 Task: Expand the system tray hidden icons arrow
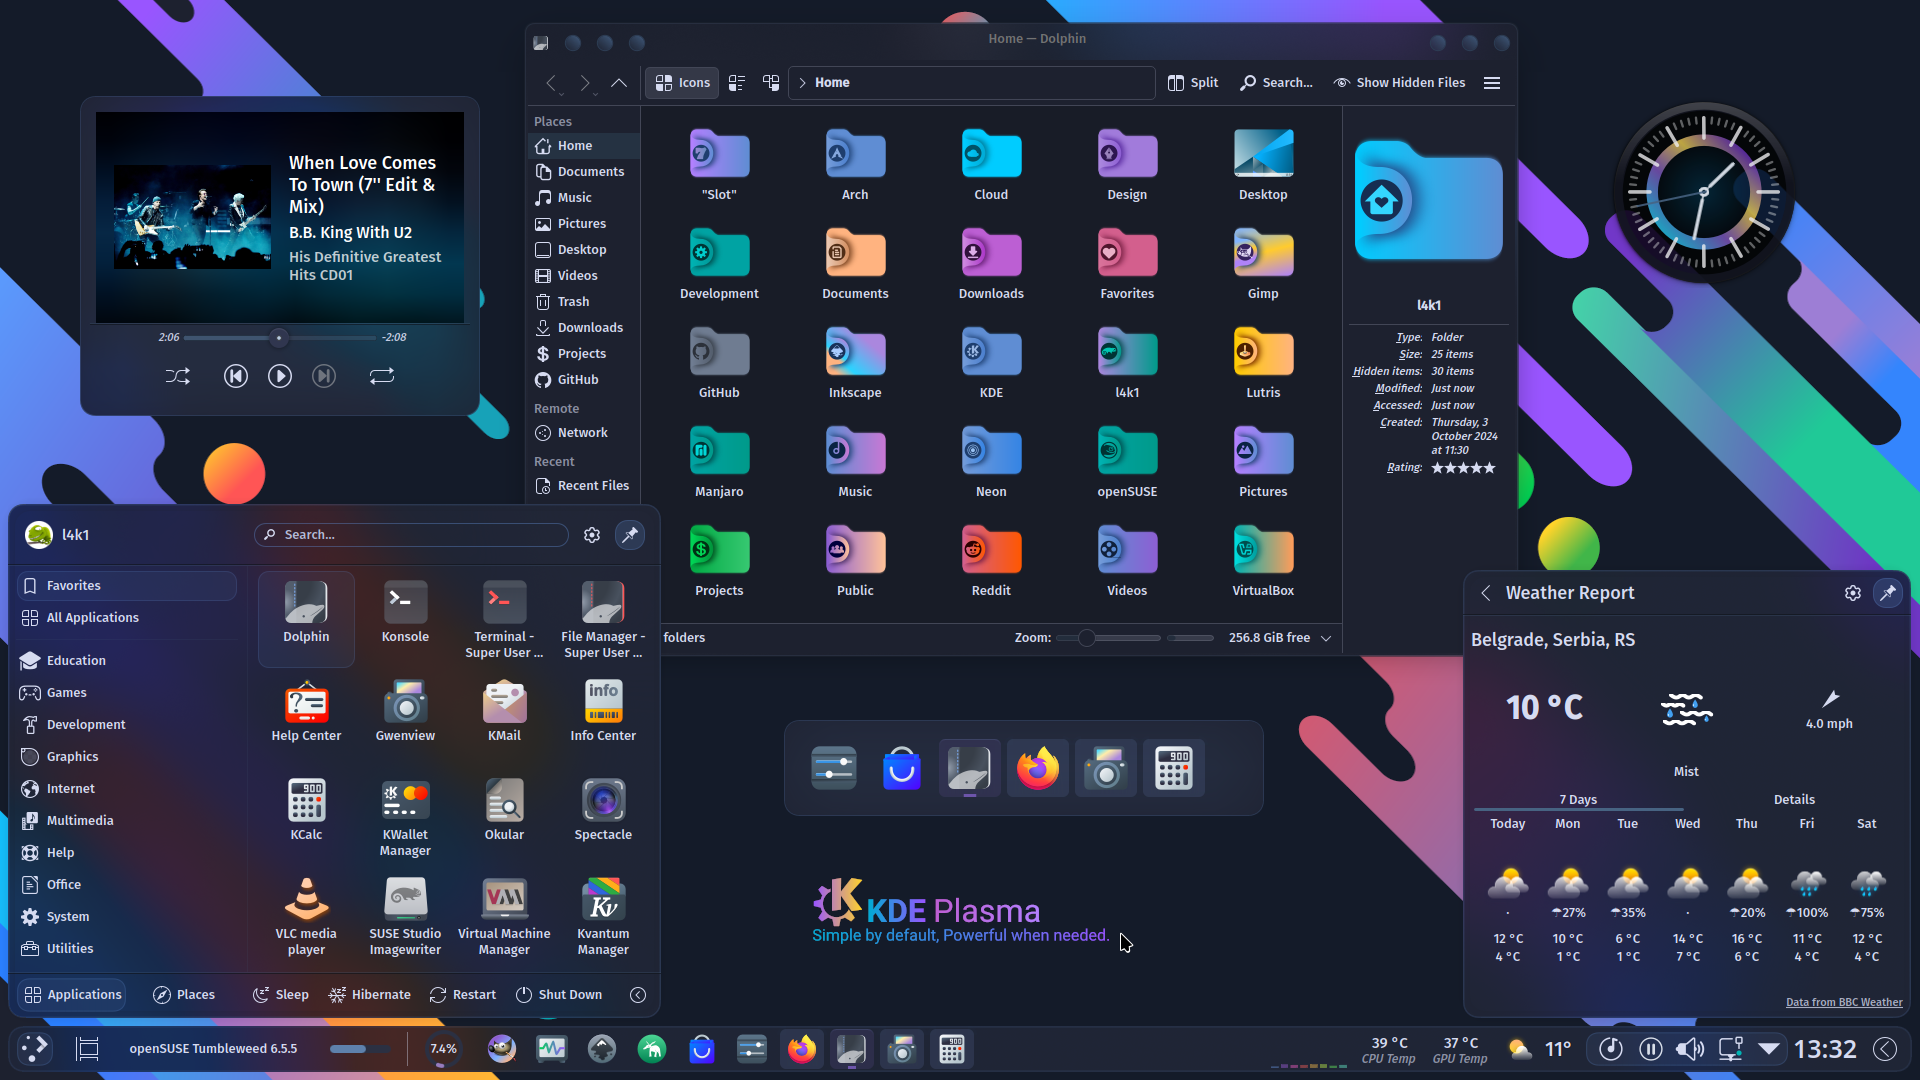pyautogui.click(x=1769, y=1049)
